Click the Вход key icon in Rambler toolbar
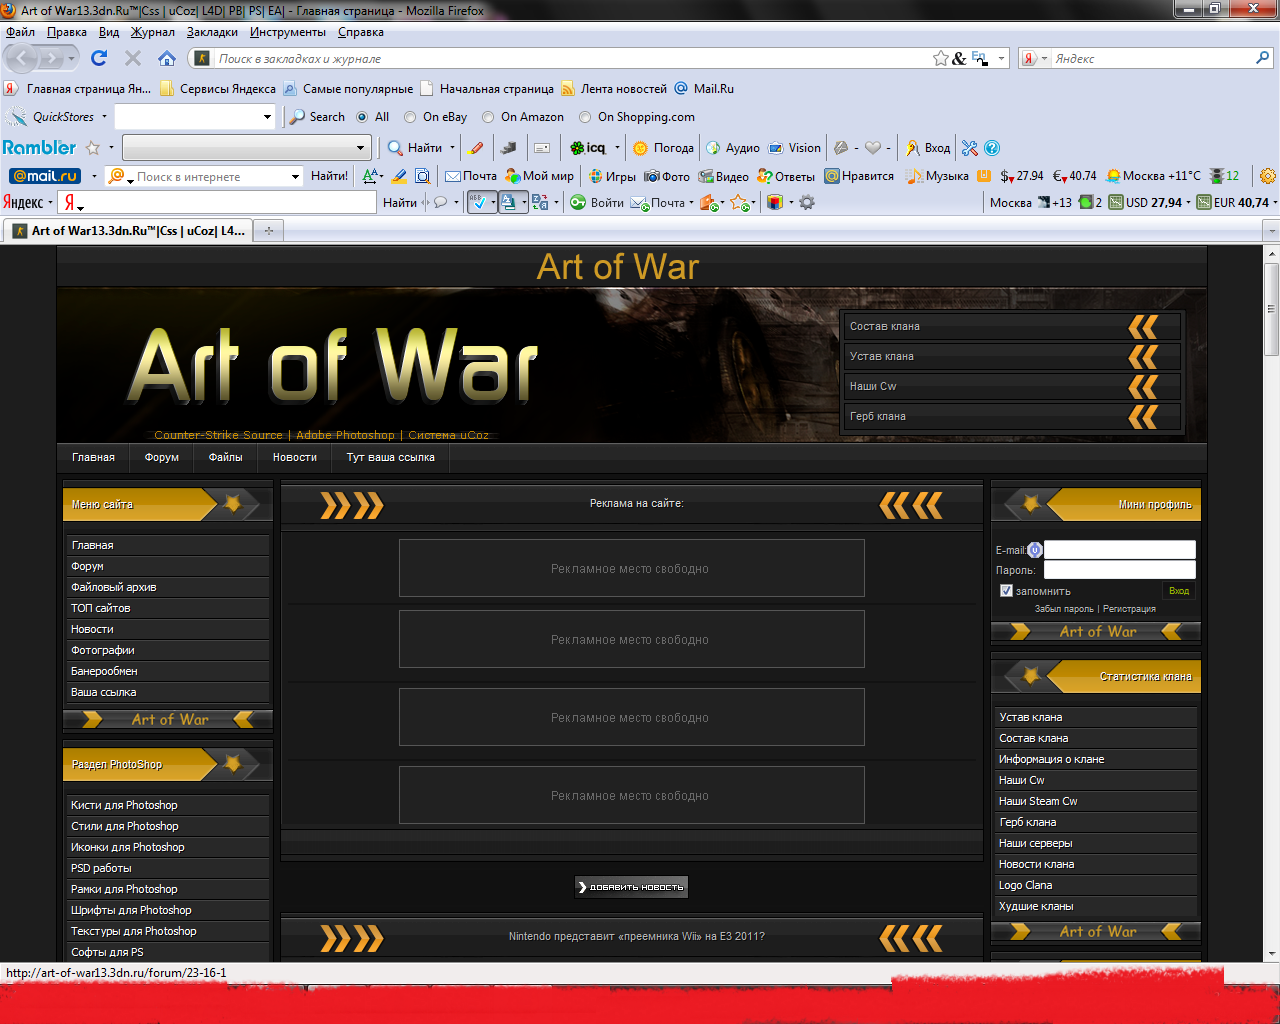The height and width of the screenshot is (1024, 1280). click(x=927, y=148)
